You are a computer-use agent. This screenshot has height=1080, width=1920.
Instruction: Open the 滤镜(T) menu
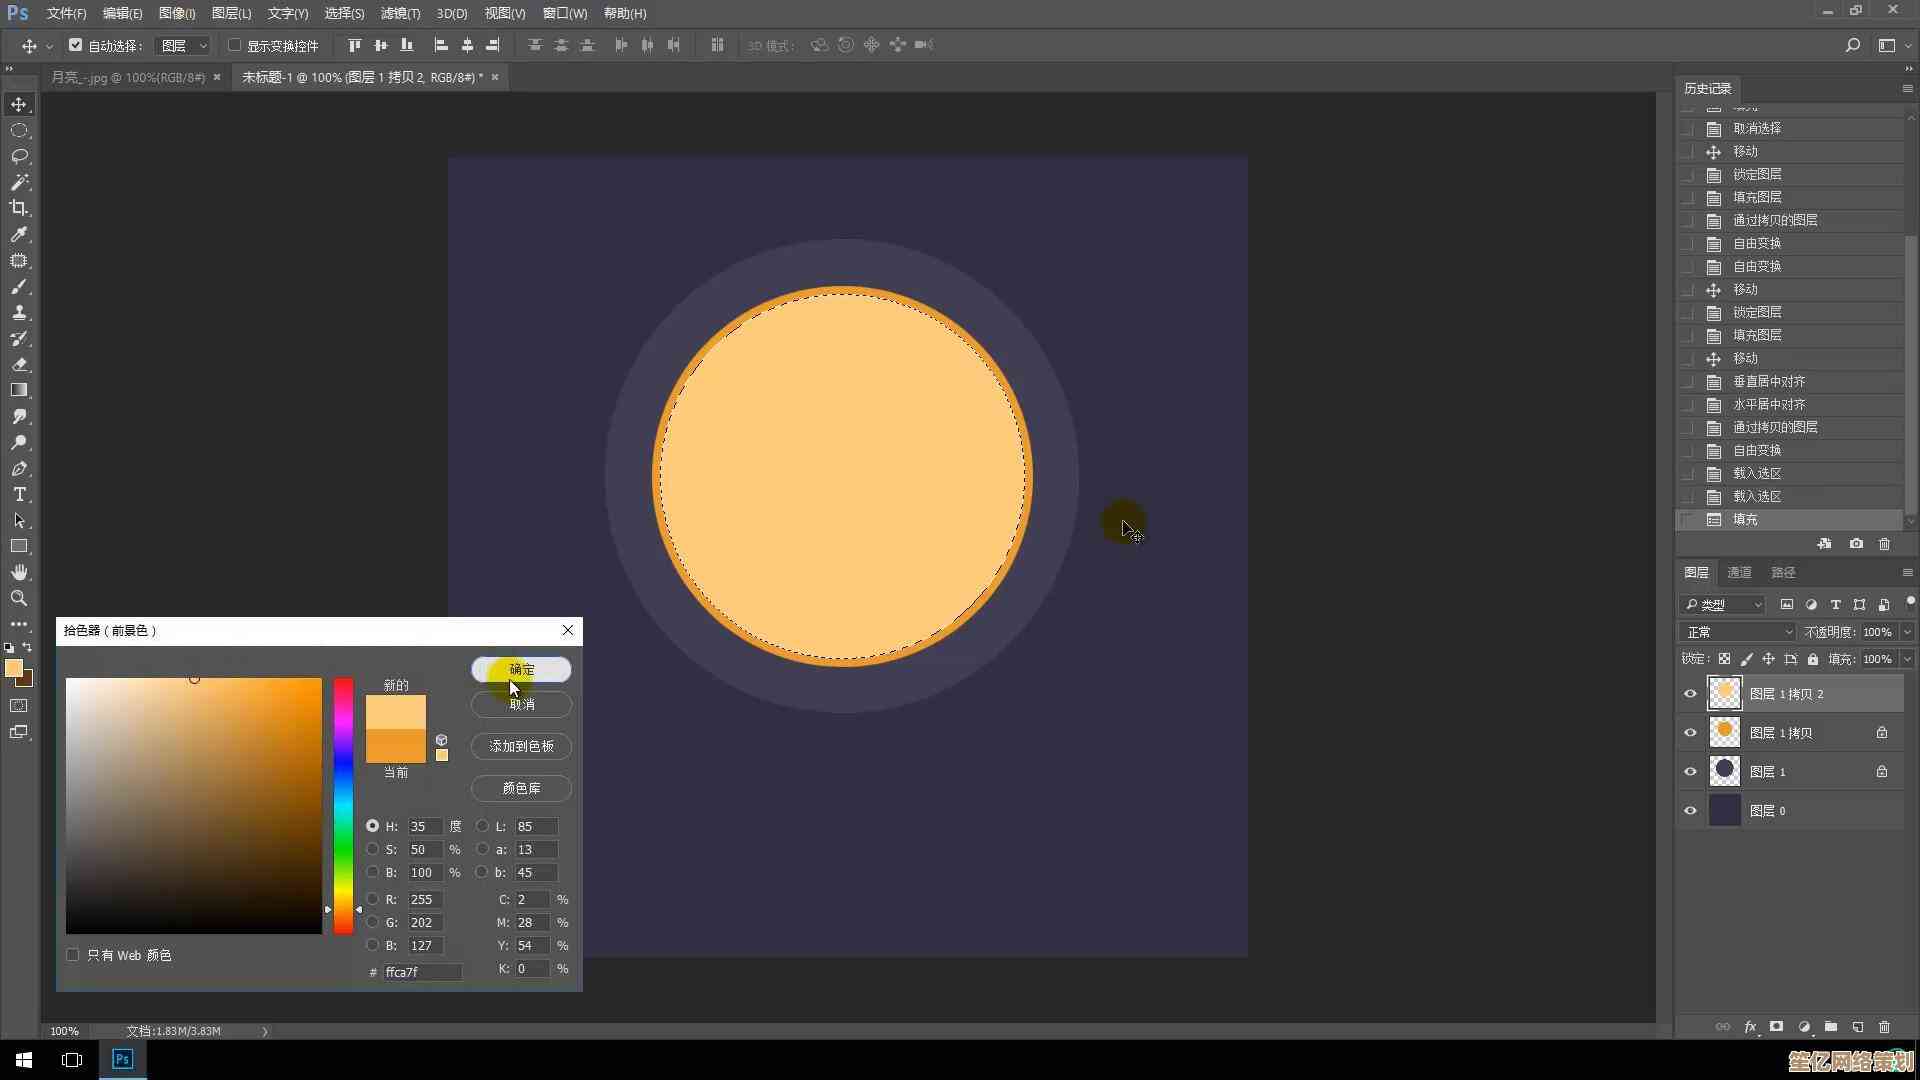pos(400,13)
